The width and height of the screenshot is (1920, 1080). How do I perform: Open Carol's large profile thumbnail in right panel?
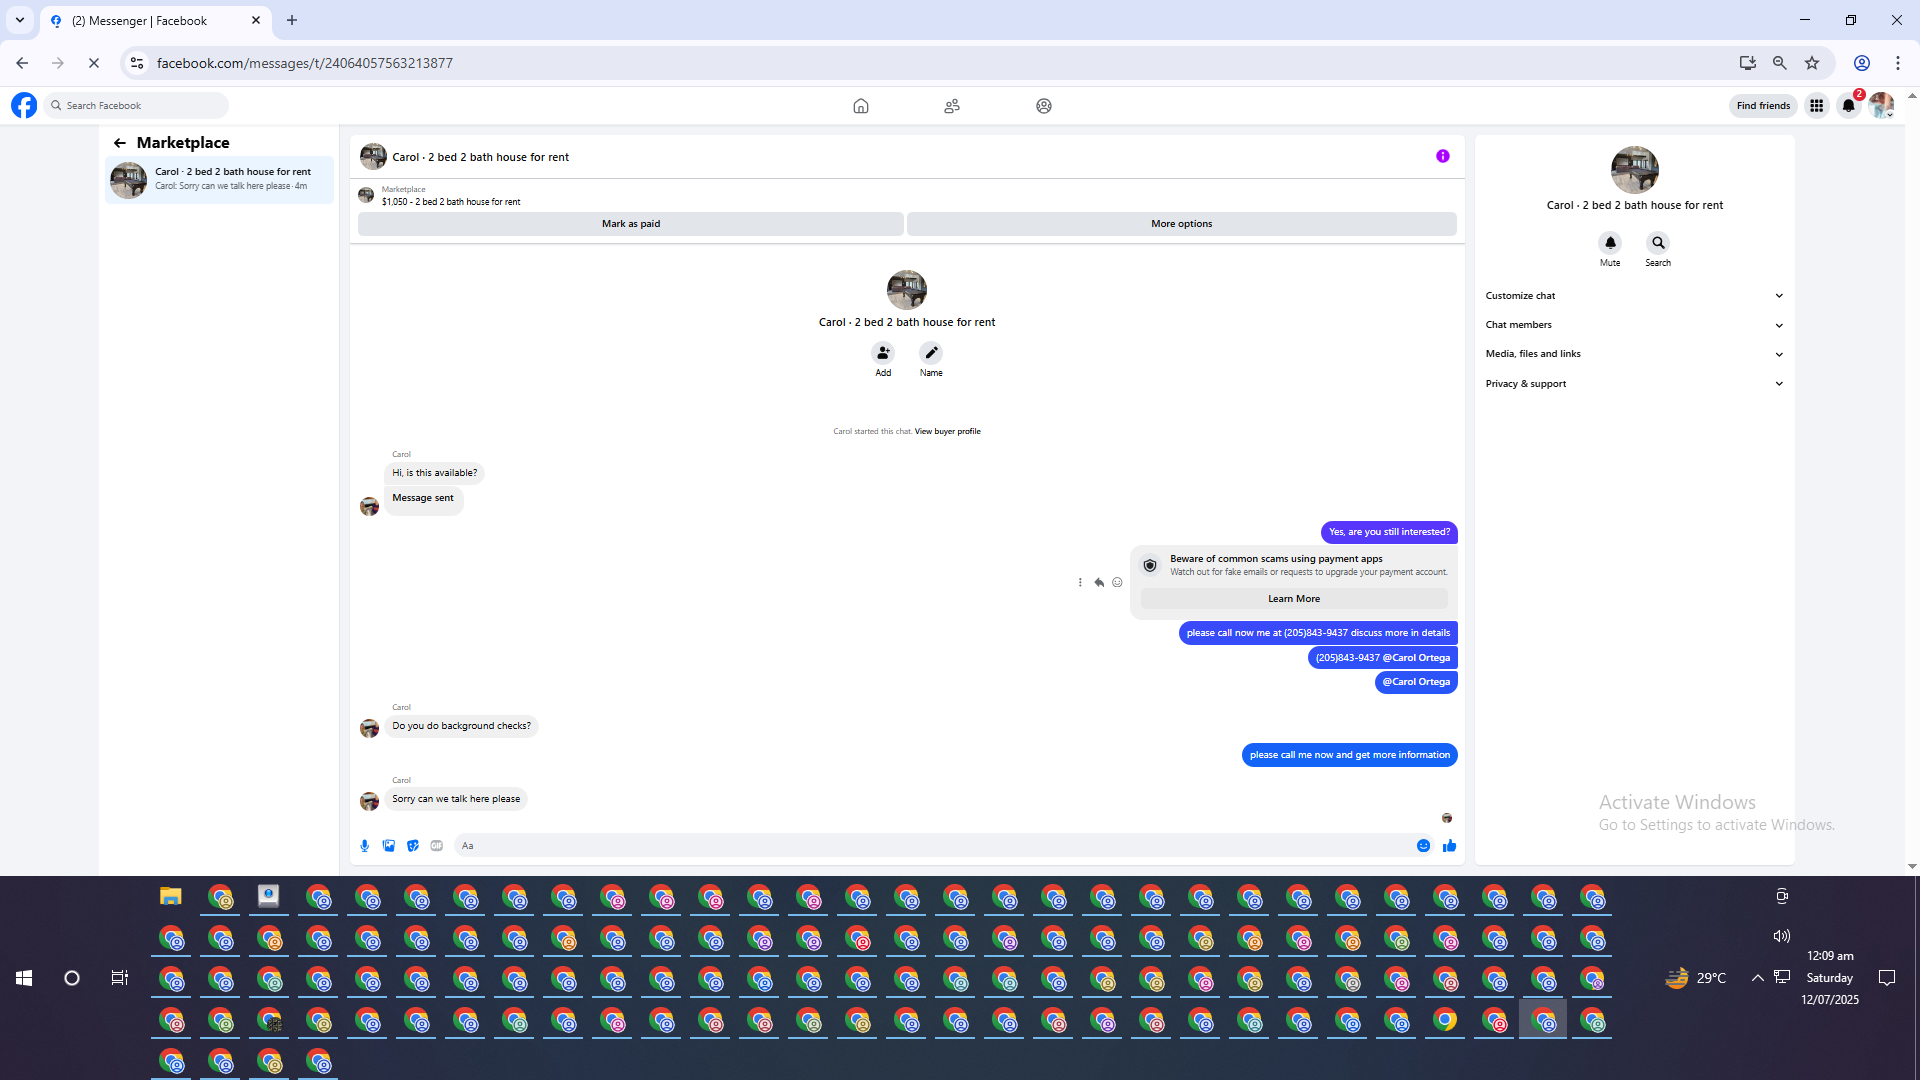[x=1635, y=170]
